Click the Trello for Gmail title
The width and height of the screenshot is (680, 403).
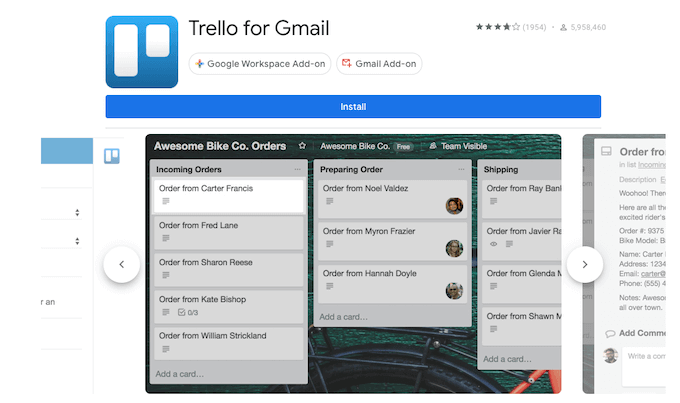(x=259, y=28)
